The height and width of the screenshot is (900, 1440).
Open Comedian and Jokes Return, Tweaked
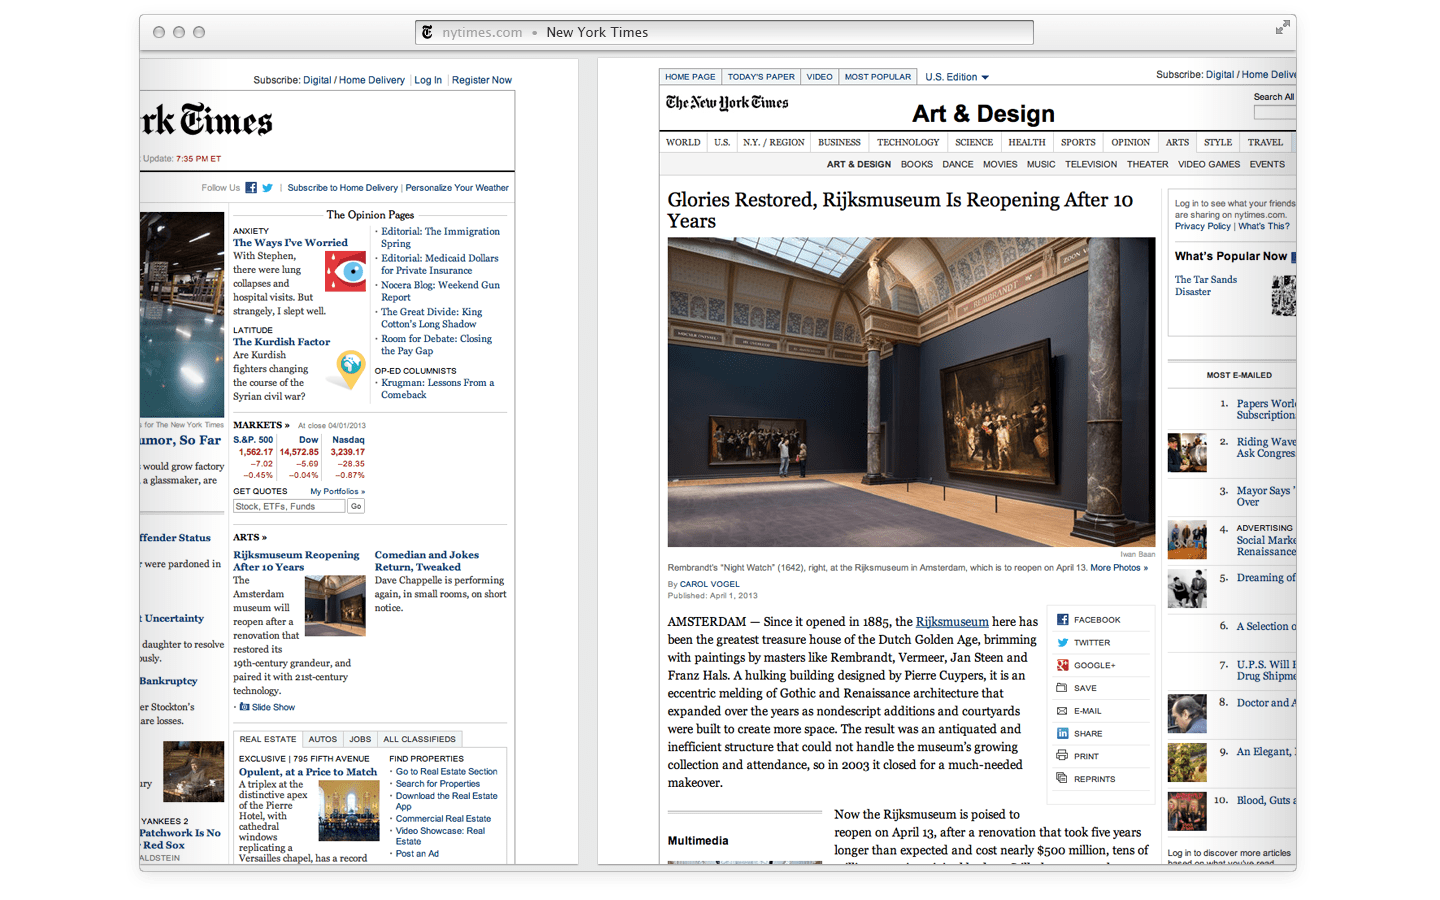[x=426, y=561]
